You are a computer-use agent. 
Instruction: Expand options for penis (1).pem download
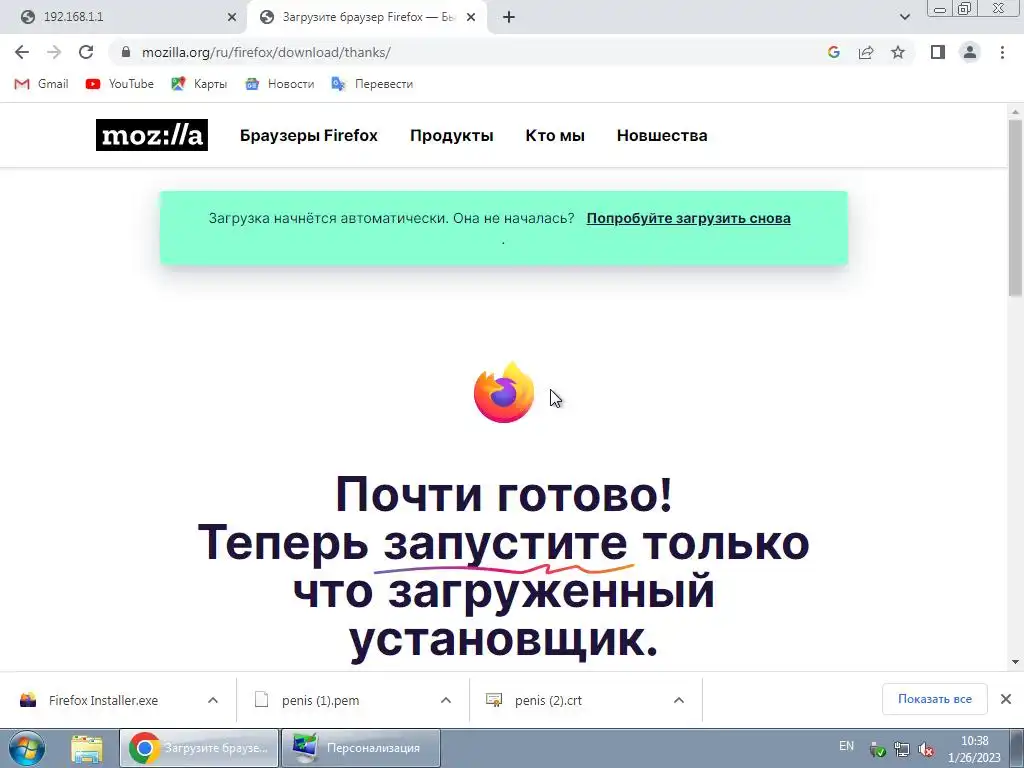[446, 700]
